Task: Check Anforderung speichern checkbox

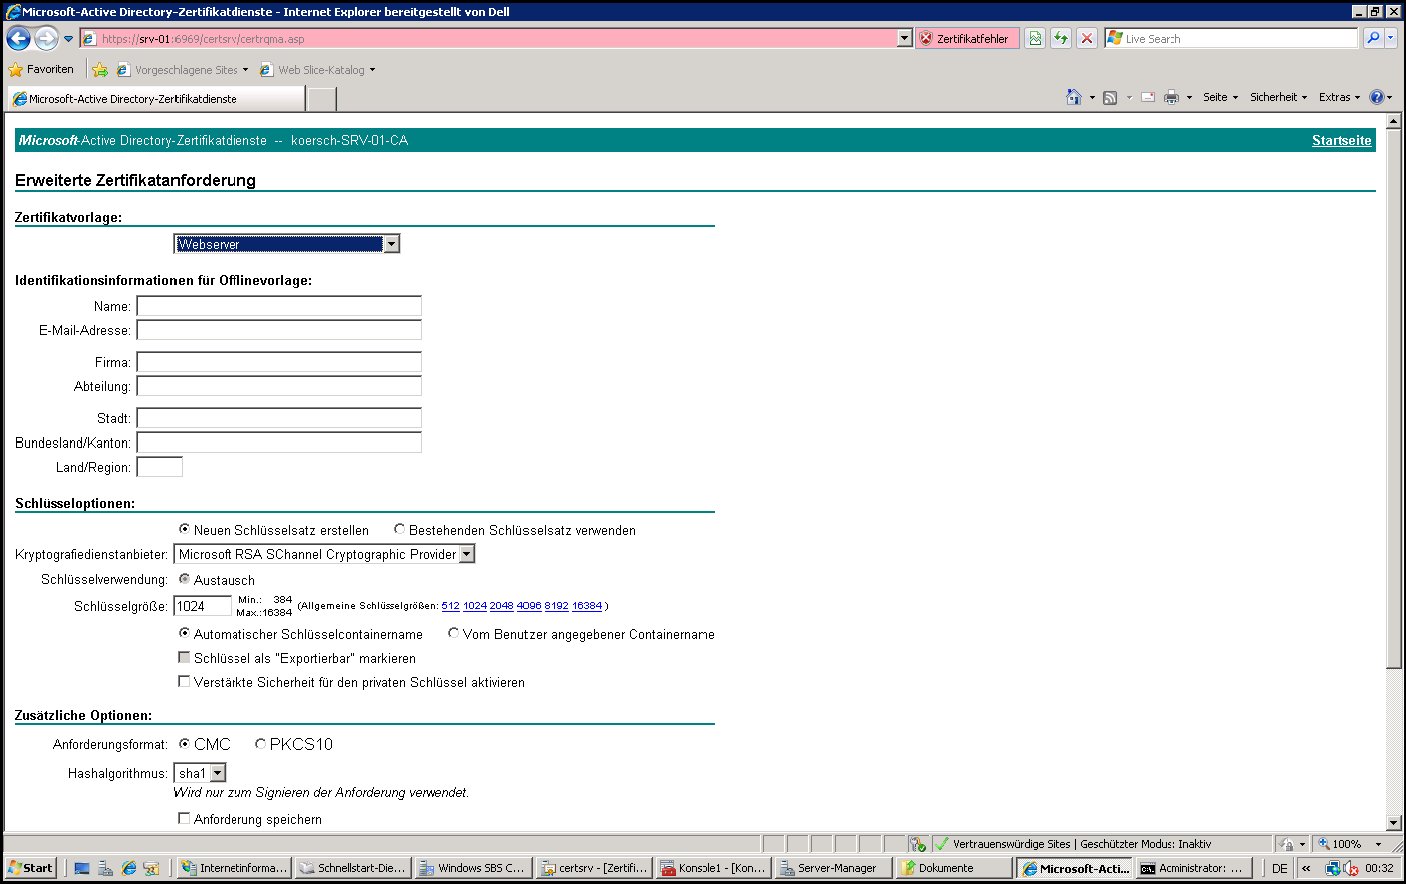Action: pos(184,818)
